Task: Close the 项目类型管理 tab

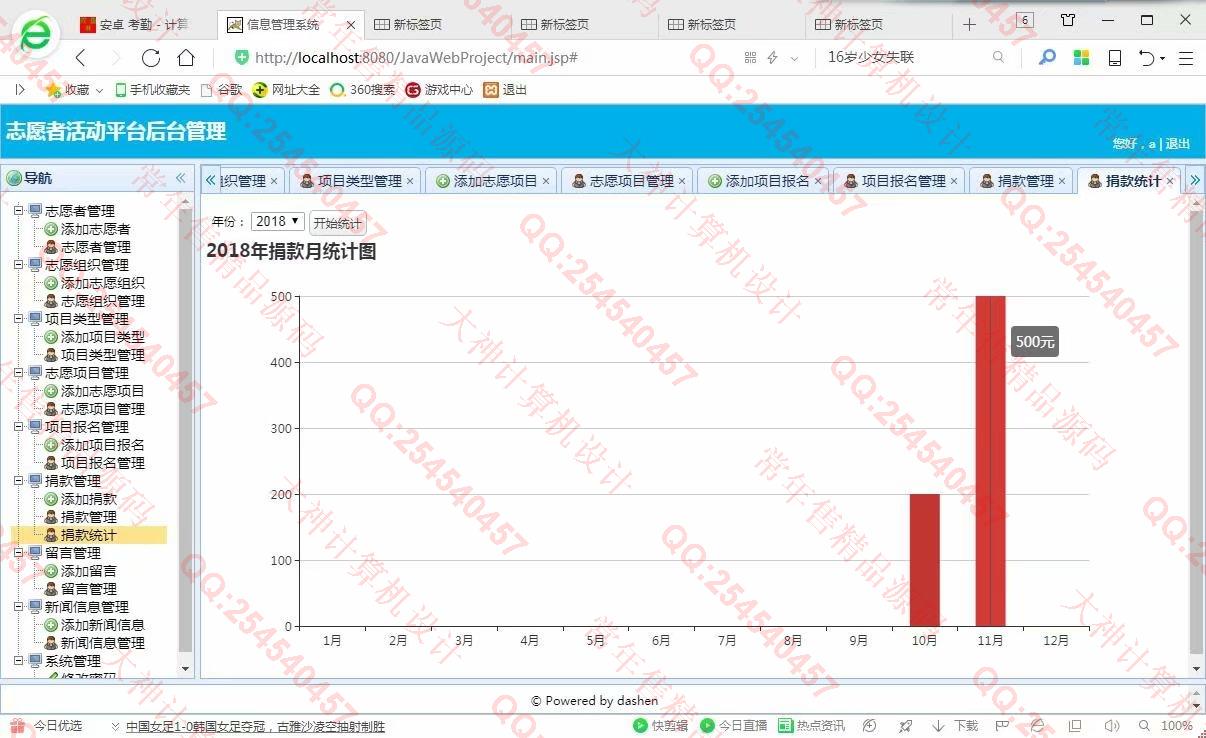Action: coord(410,181)
